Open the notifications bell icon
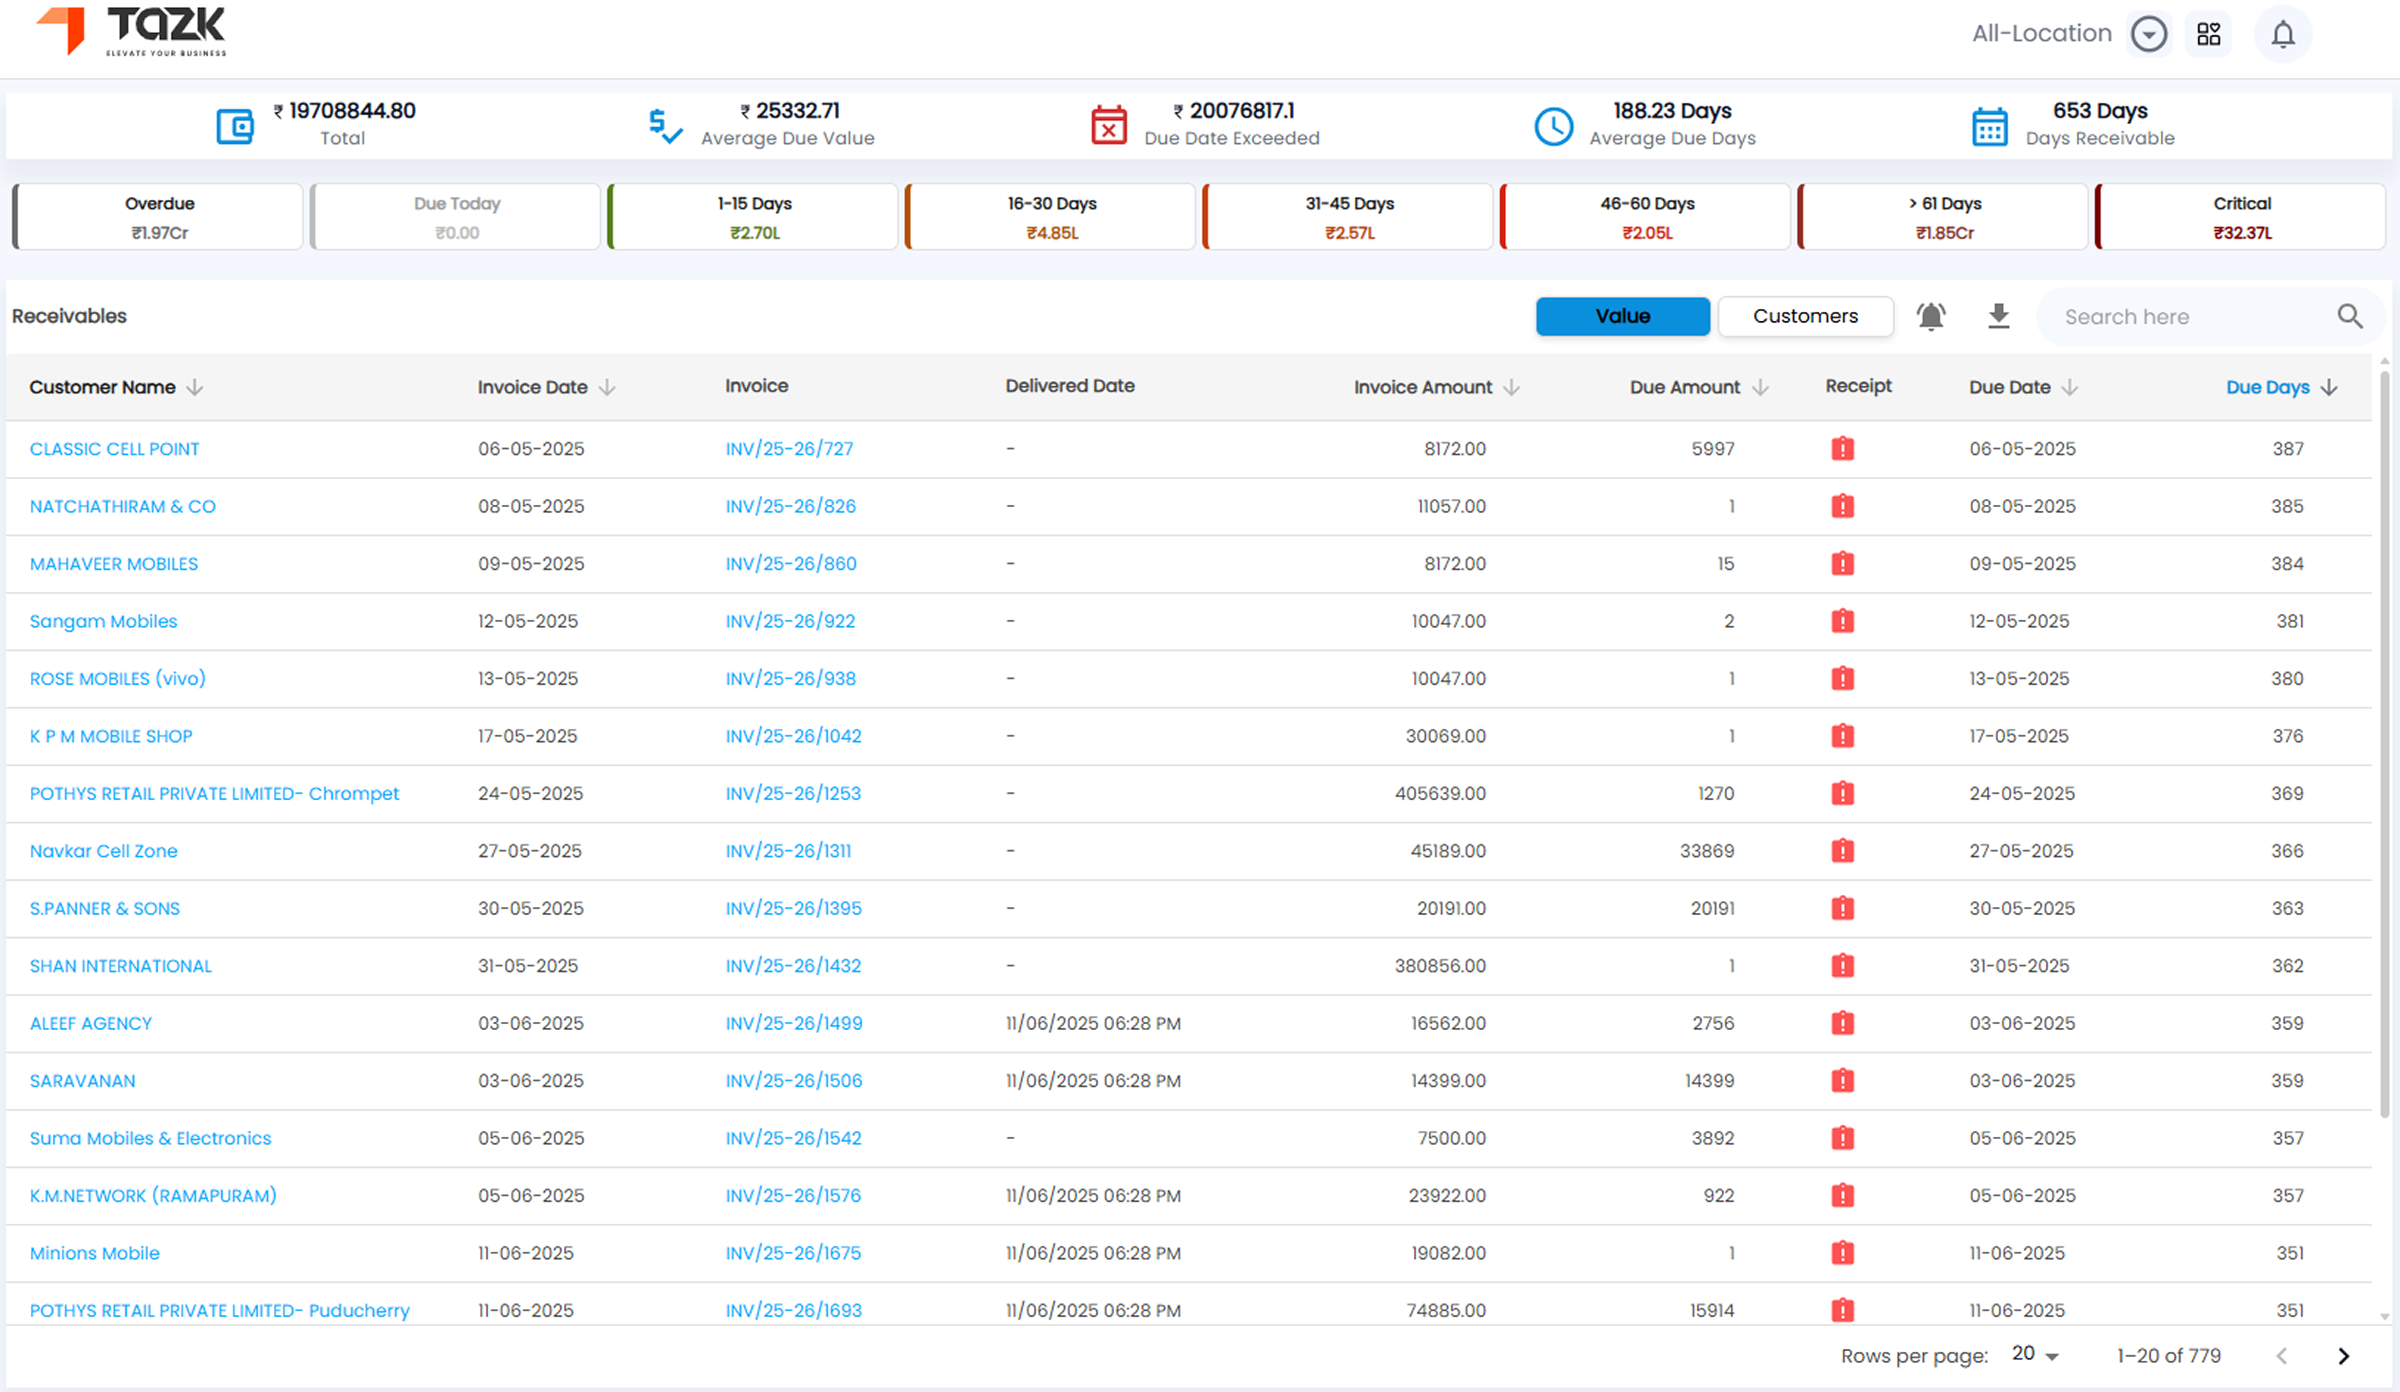The height and width of the screenshot is (1392, 2400). coord(2283,35)
